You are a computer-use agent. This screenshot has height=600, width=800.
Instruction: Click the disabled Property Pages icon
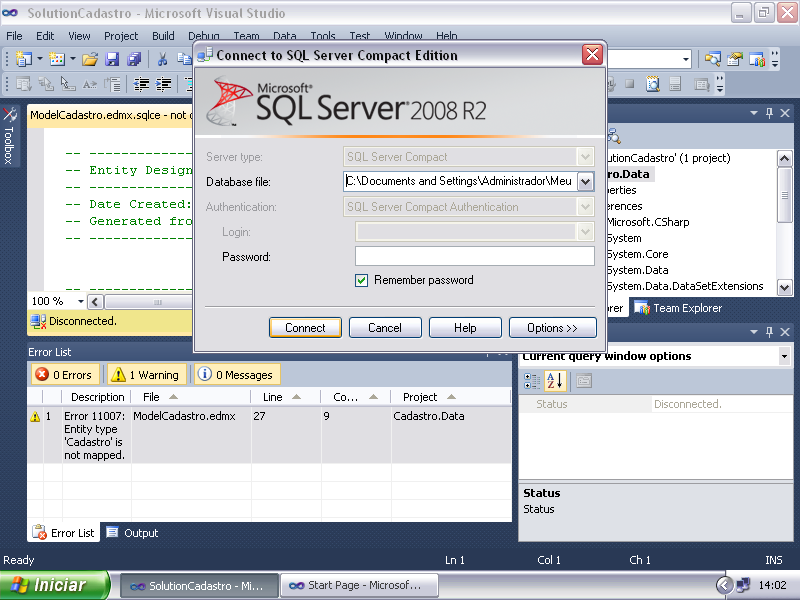[x=584, y=381]
